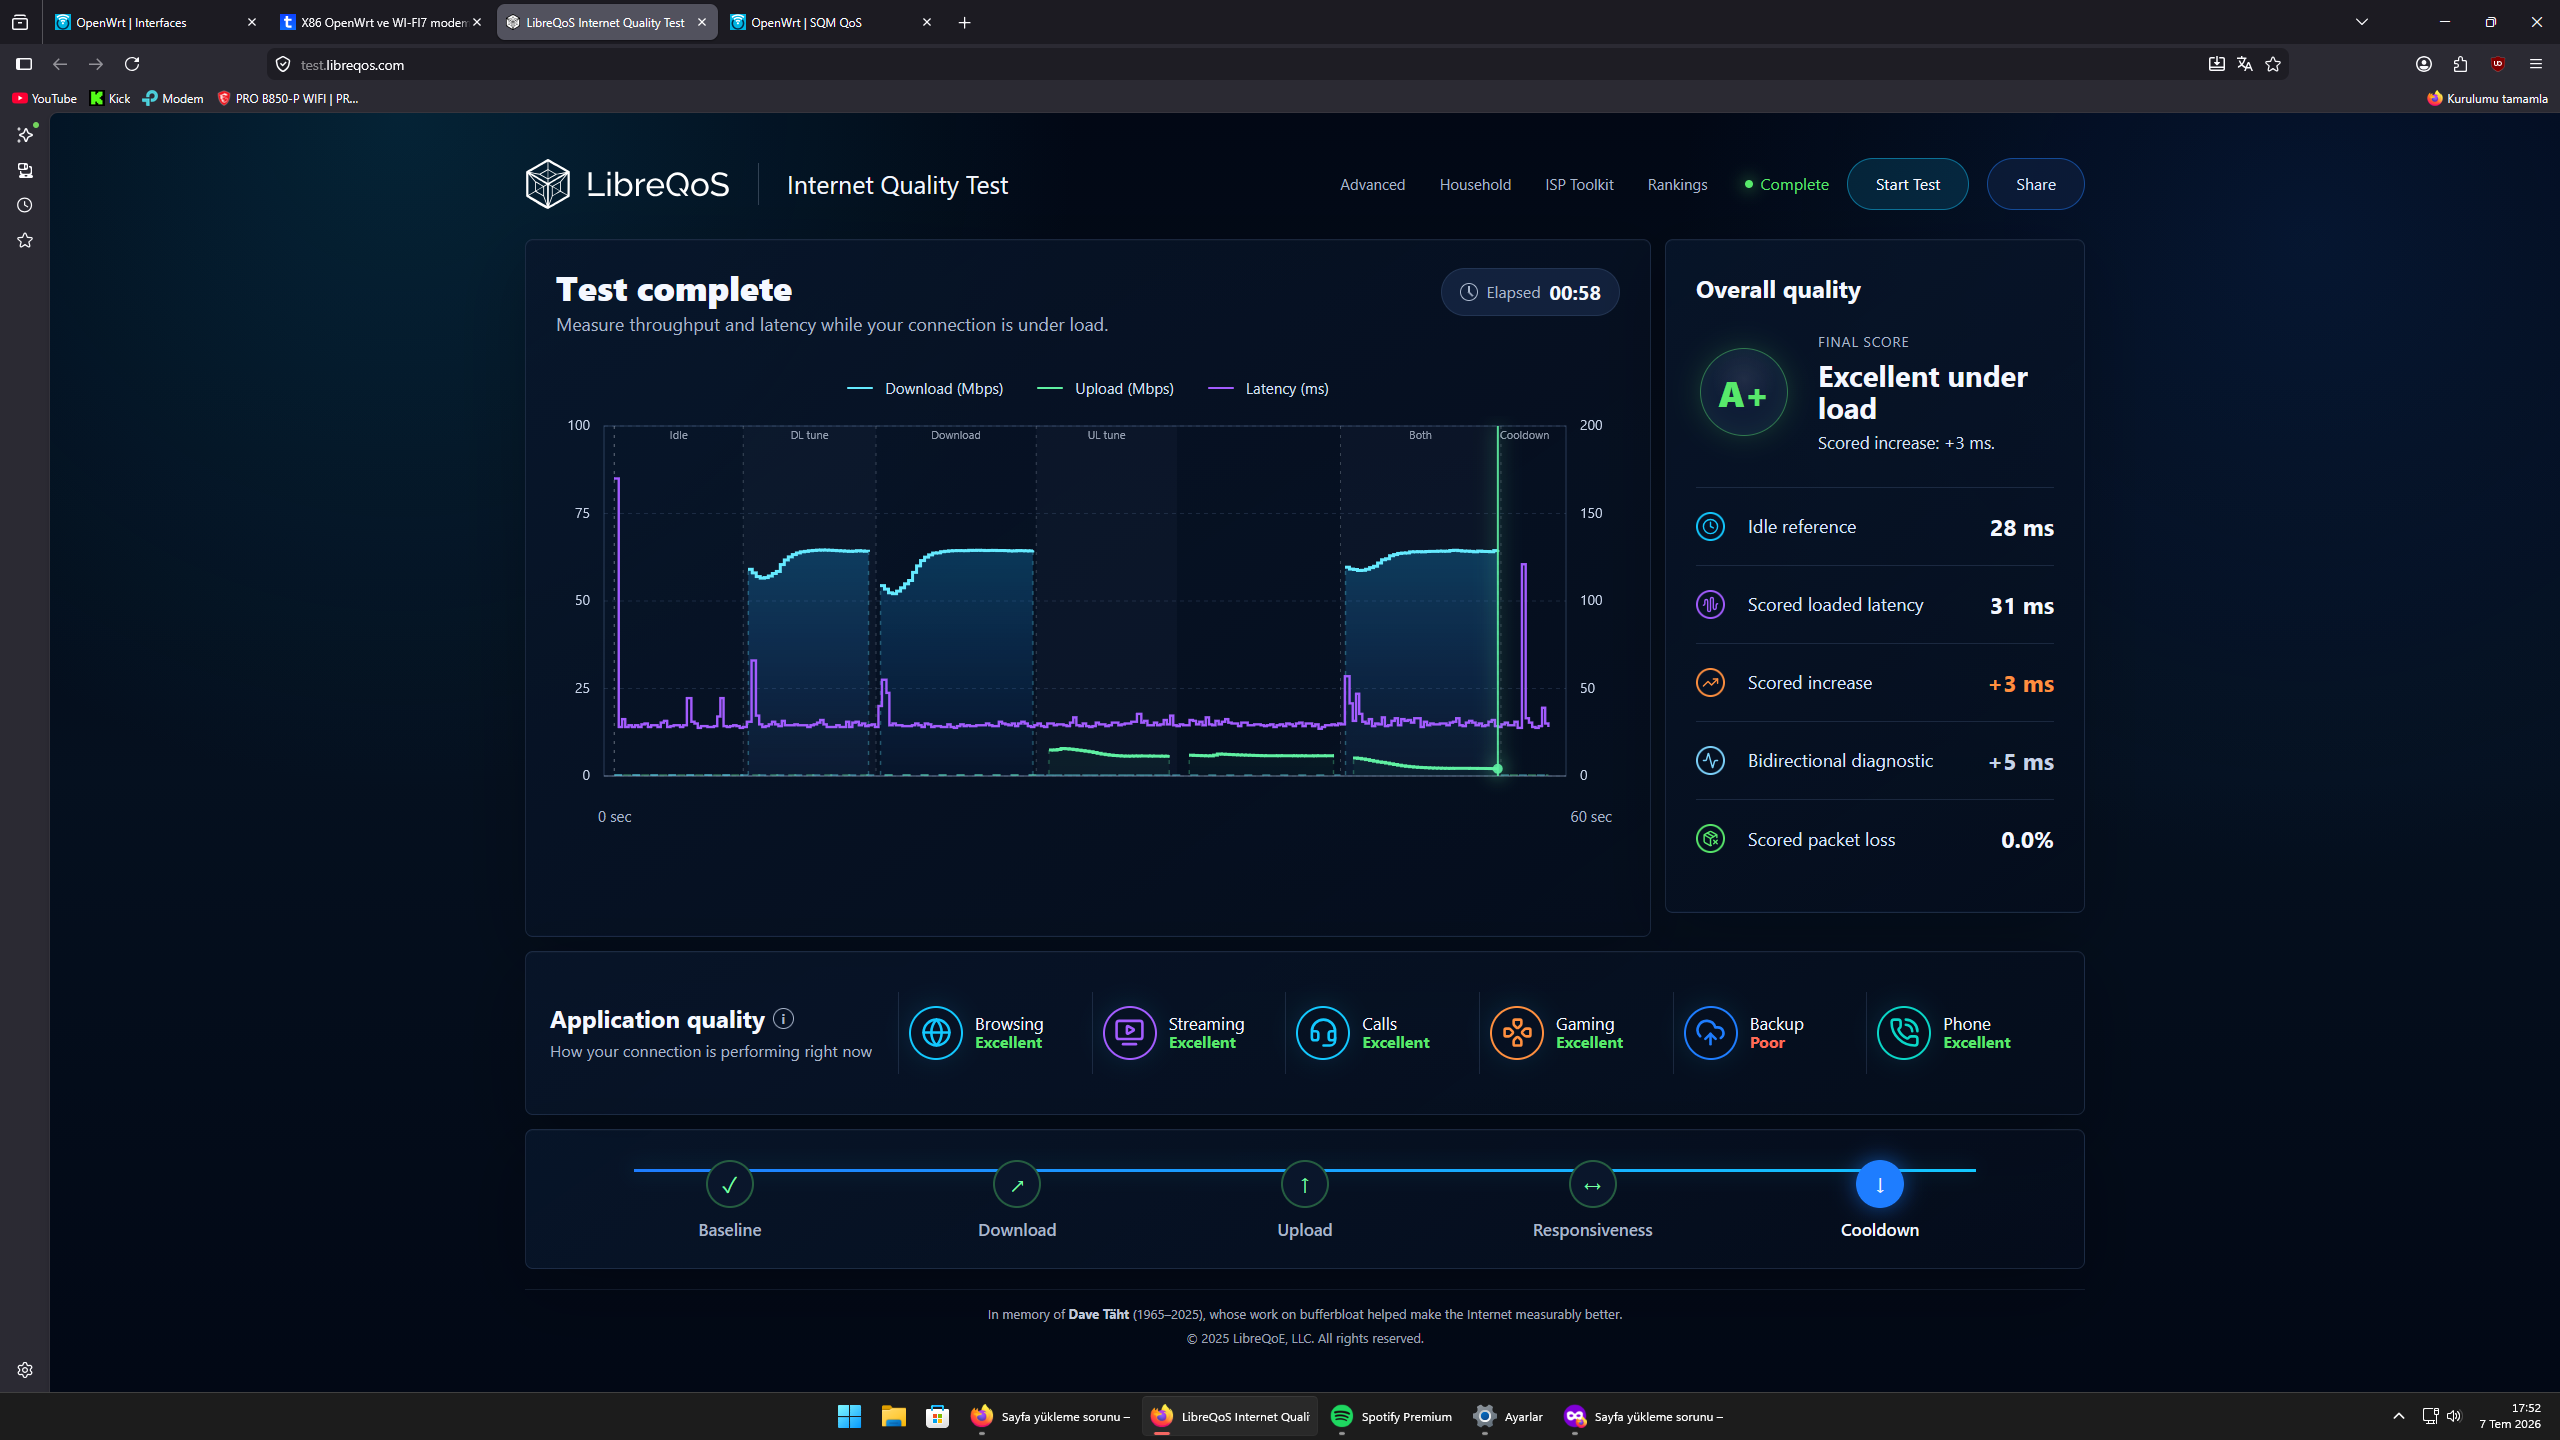This screenshot has height=1440, width=2560.
Task: Toggle the Upload (Mbps) legend series
Action: (x=1105, y=389)
